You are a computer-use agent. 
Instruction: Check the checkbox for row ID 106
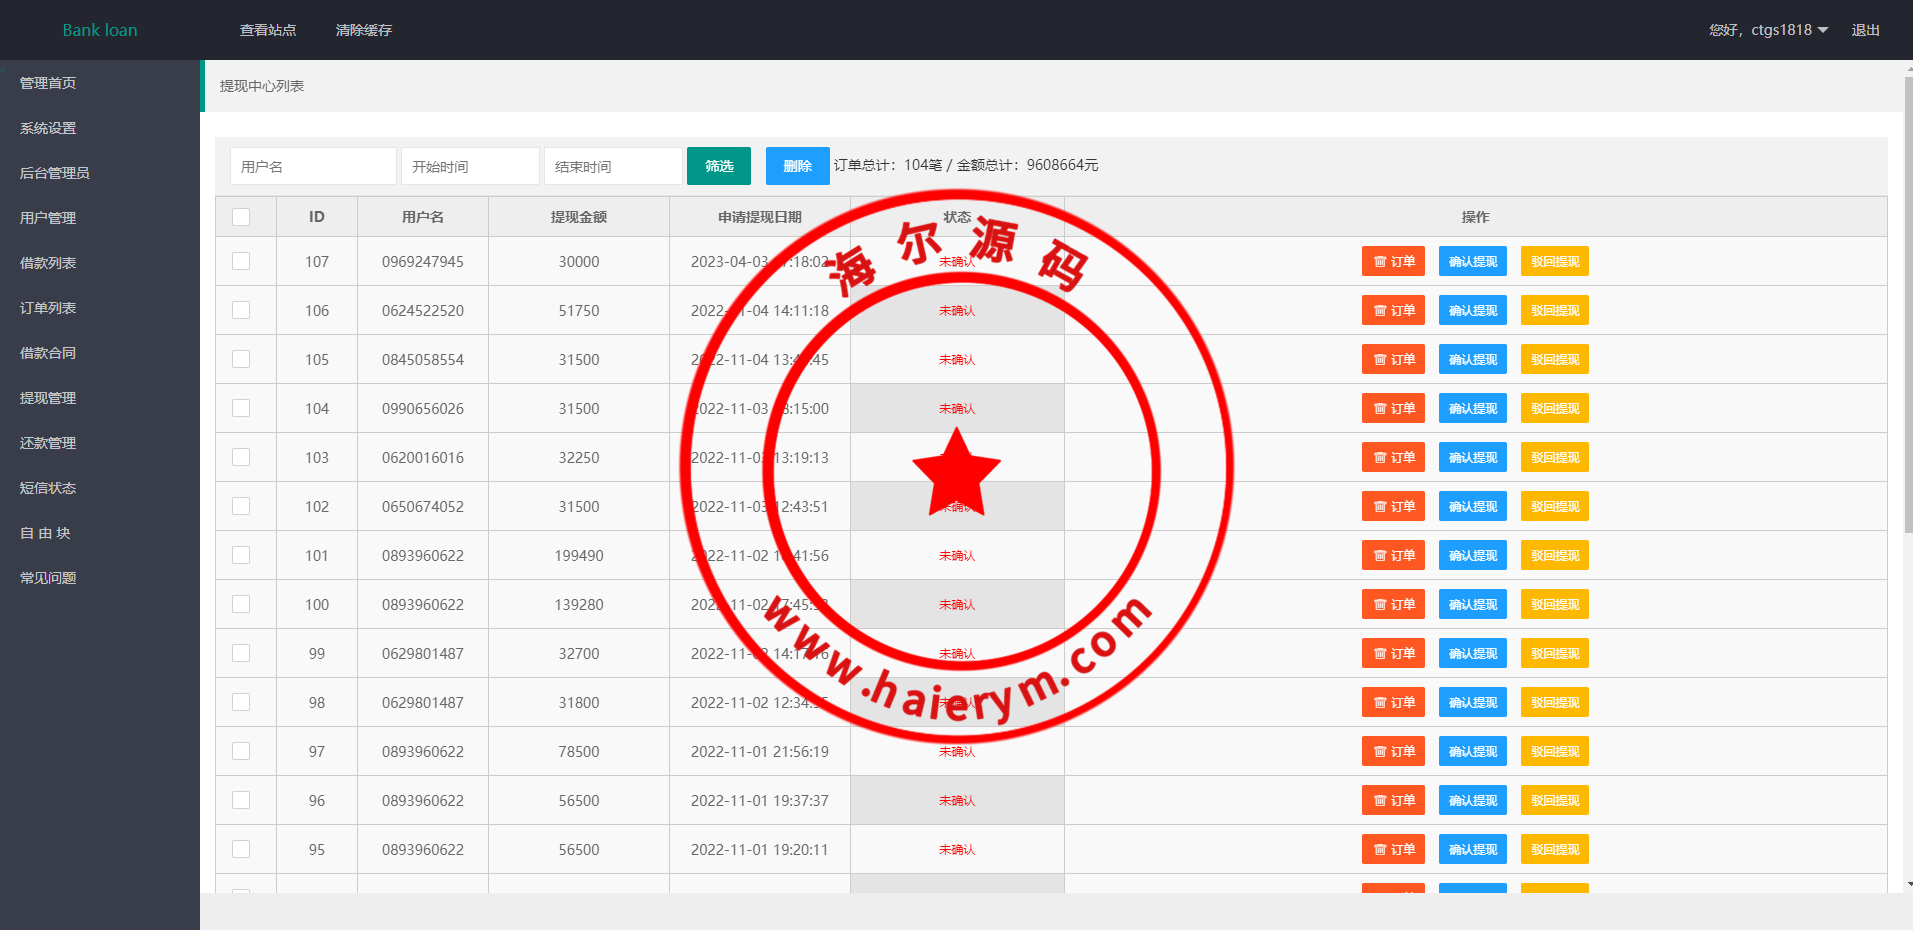(241, 311)
